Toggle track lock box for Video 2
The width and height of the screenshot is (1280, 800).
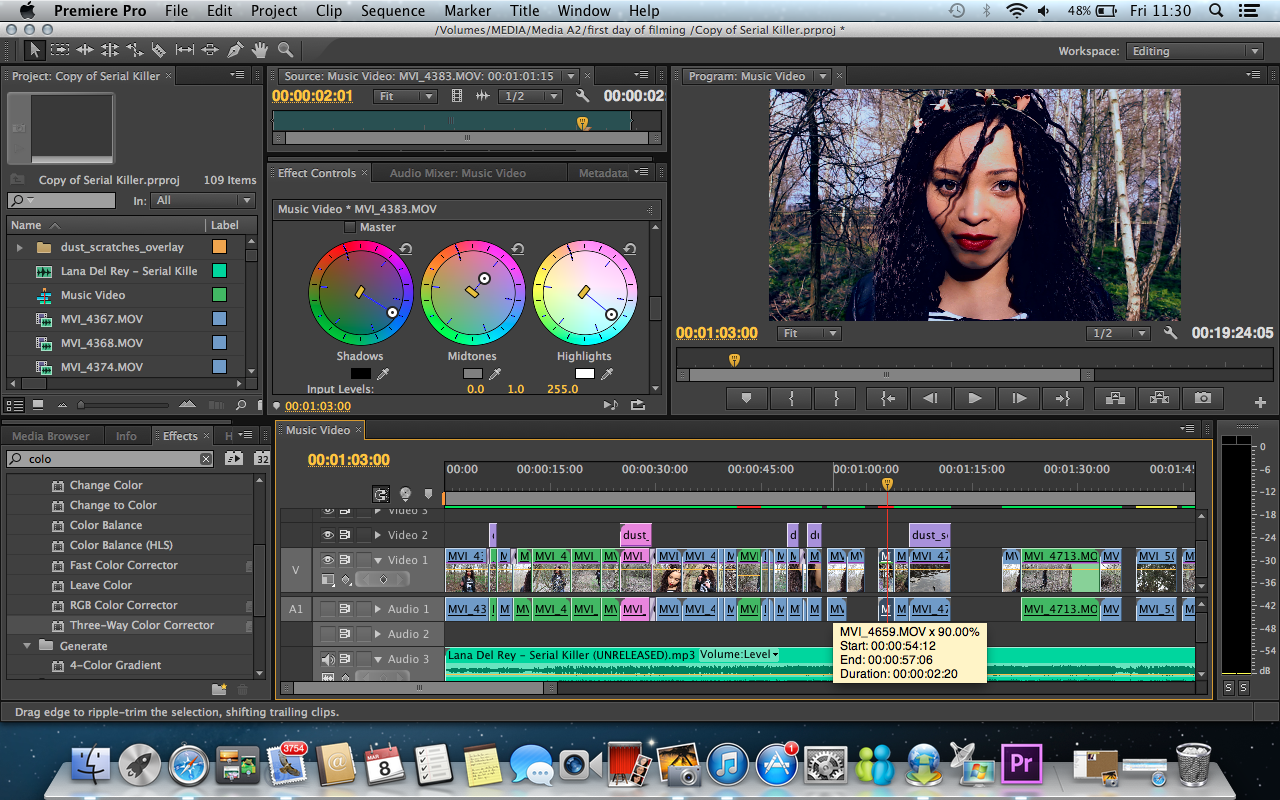(364, 535)
